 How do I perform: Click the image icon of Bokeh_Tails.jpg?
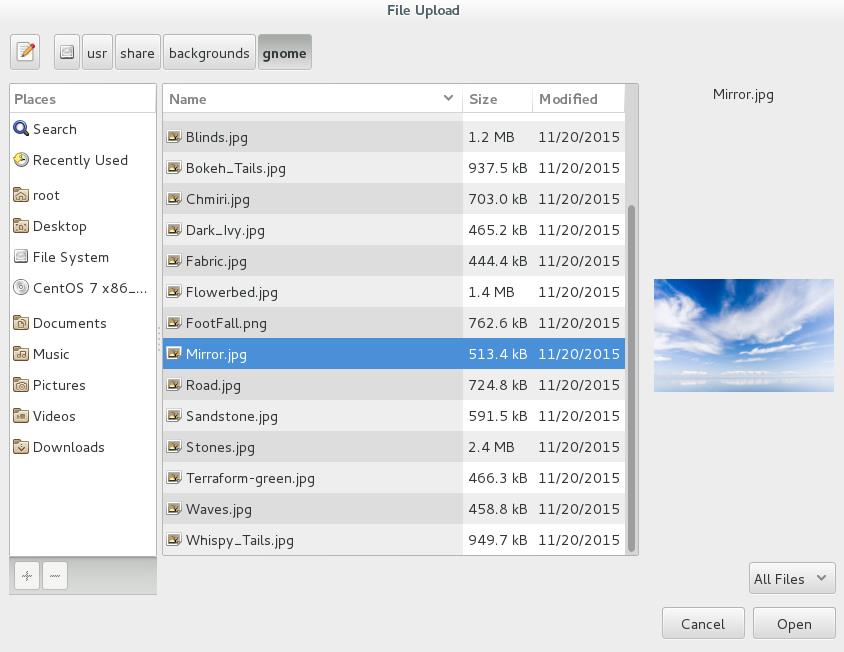pyautogui.click(x=173, y=167)
